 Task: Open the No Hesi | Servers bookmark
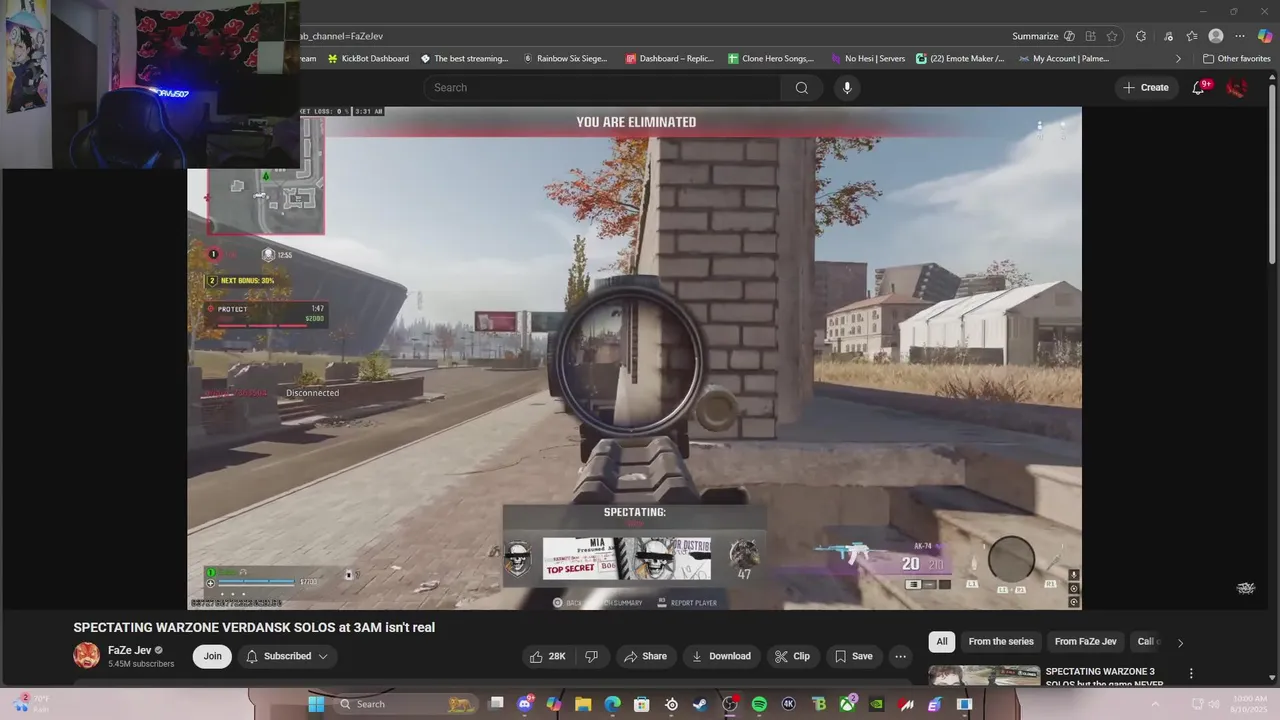(867, 59)
